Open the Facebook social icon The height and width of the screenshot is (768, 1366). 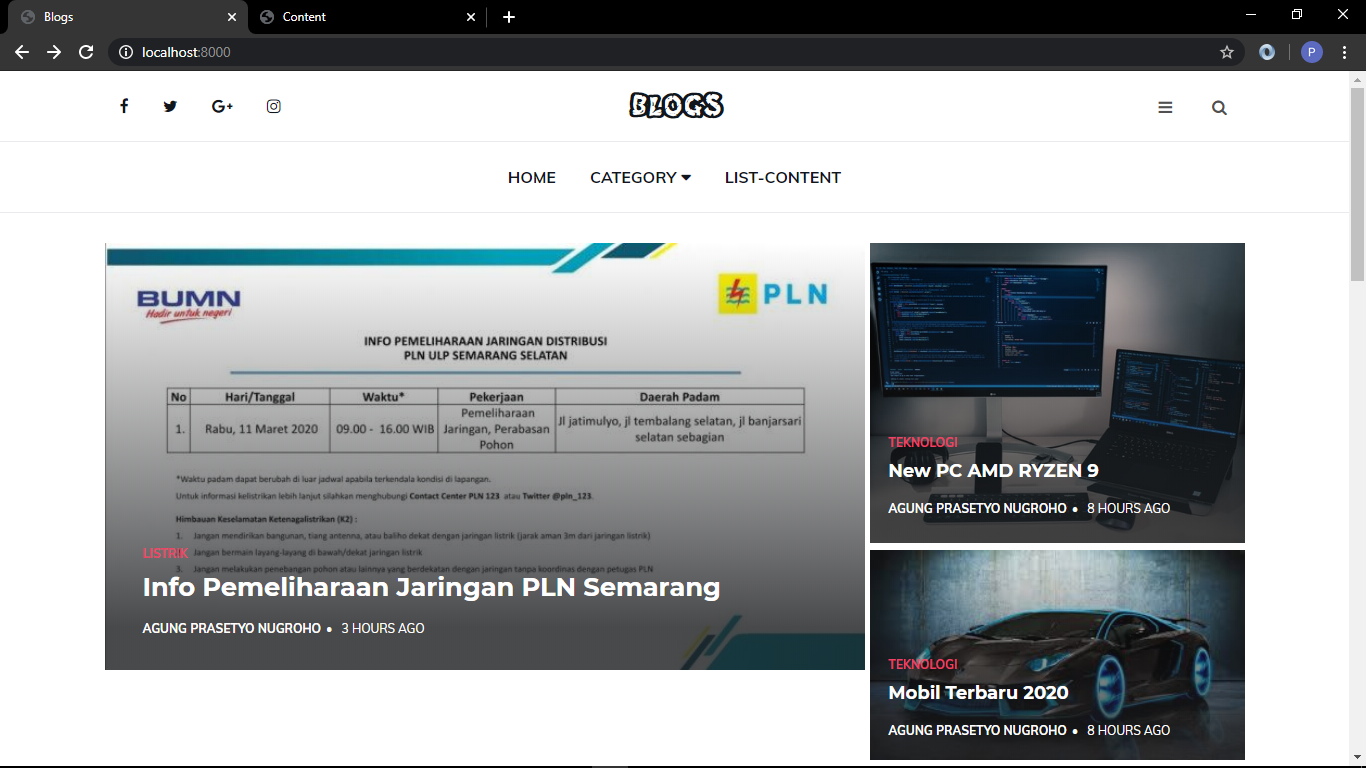124,106
